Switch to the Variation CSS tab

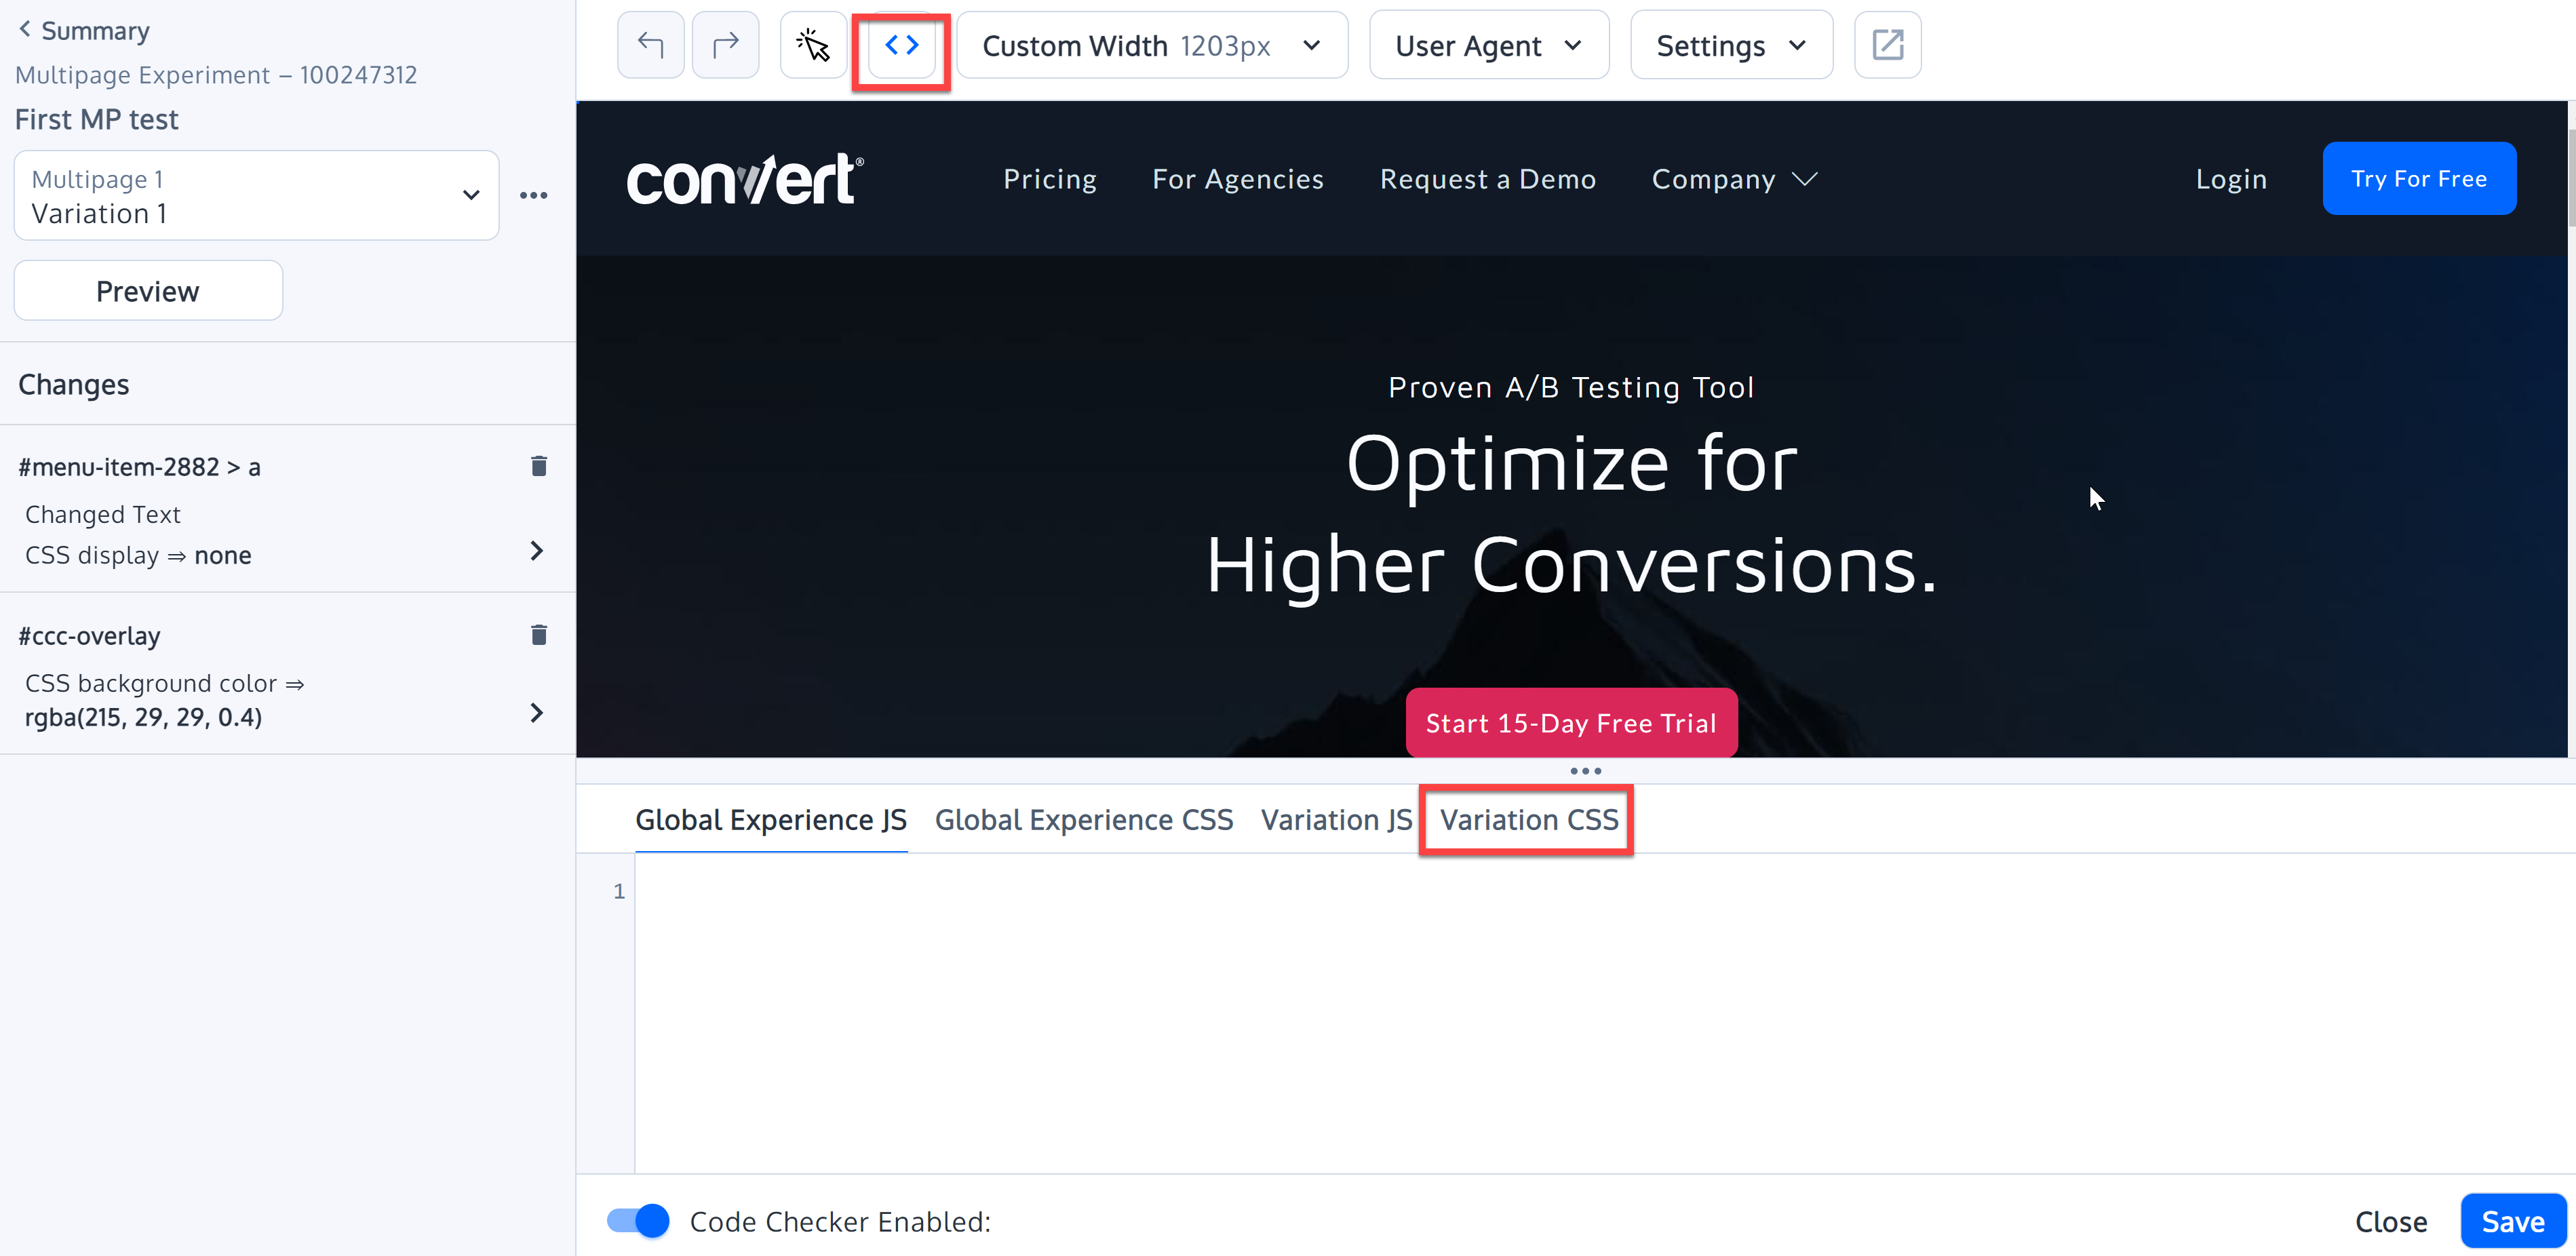[1525, 819]
